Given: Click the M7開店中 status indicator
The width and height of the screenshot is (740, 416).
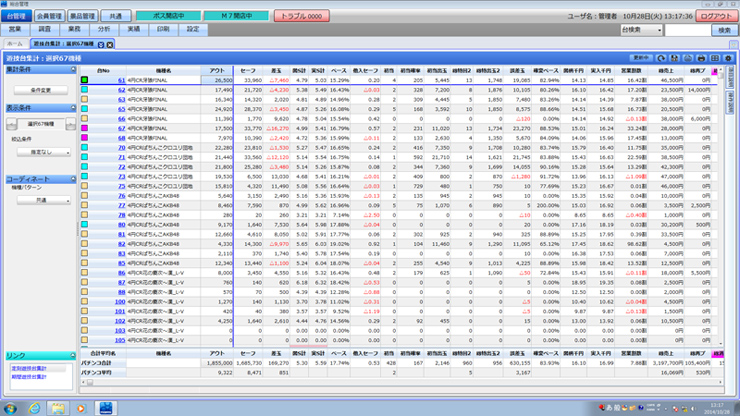Looking at the screenshot, I should coord(236,16).
